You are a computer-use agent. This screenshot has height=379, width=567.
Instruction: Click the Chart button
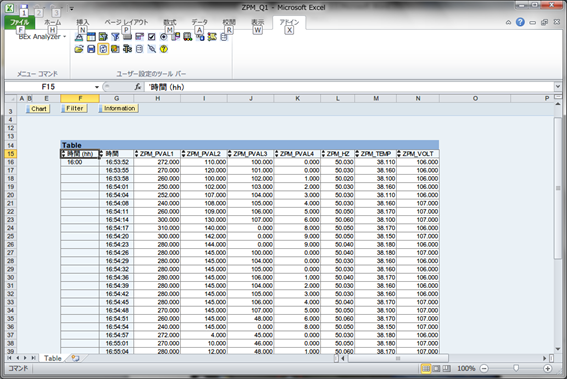point(38,108)
